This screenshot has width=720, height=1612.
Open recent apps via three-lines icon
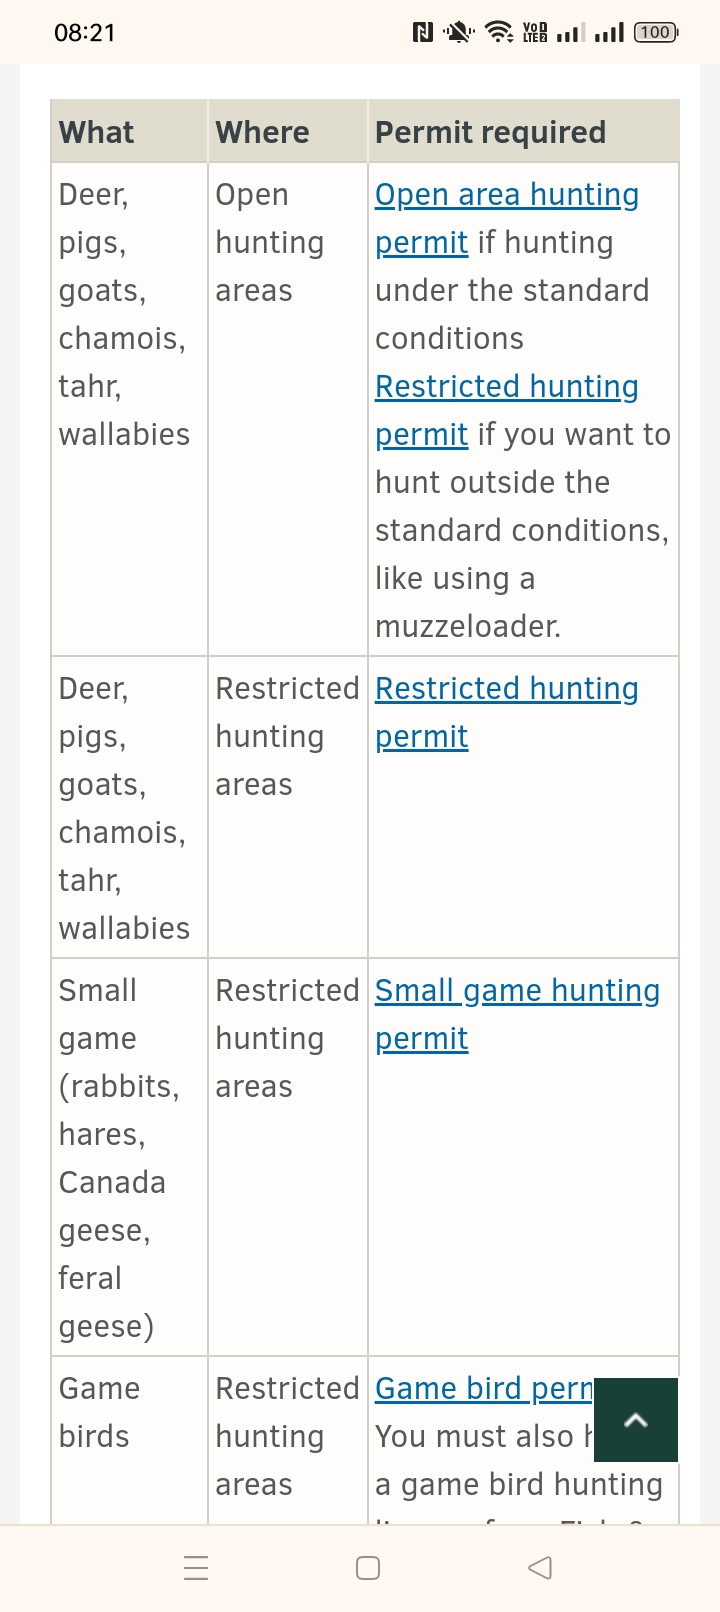pos(197,1567)
